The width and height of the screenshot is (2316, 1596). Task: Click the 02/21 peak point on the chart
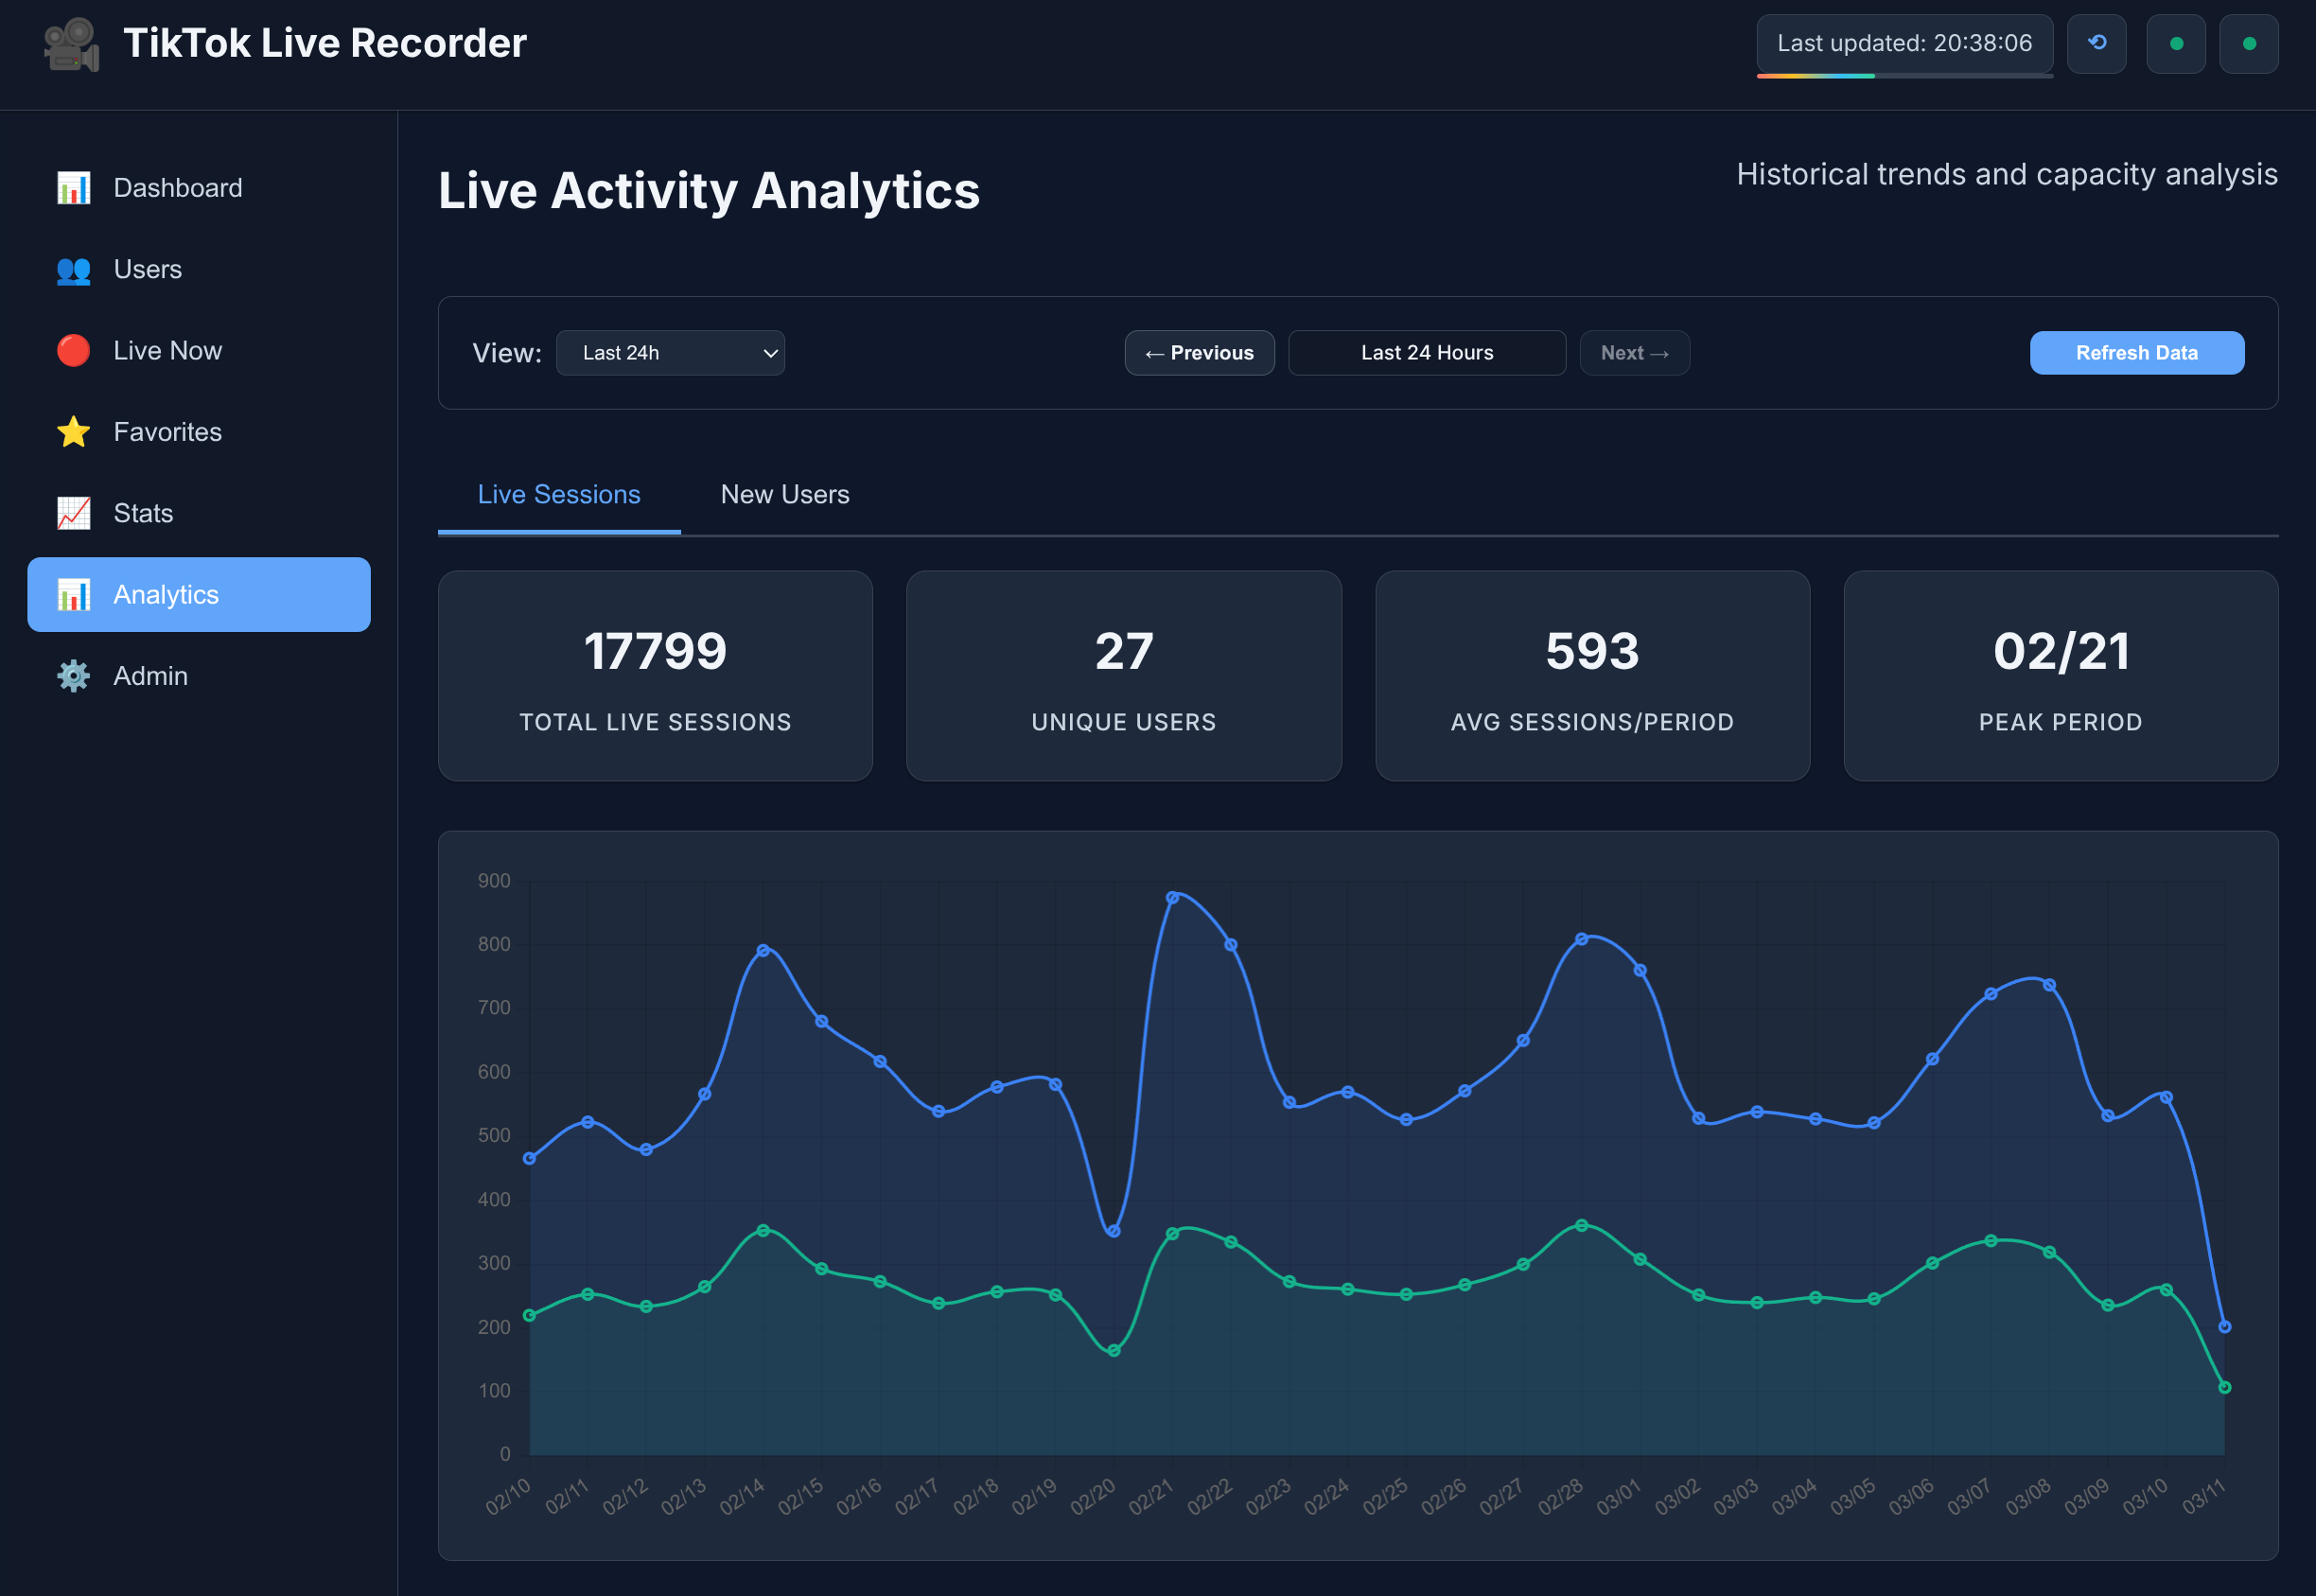coord(1172,898)
